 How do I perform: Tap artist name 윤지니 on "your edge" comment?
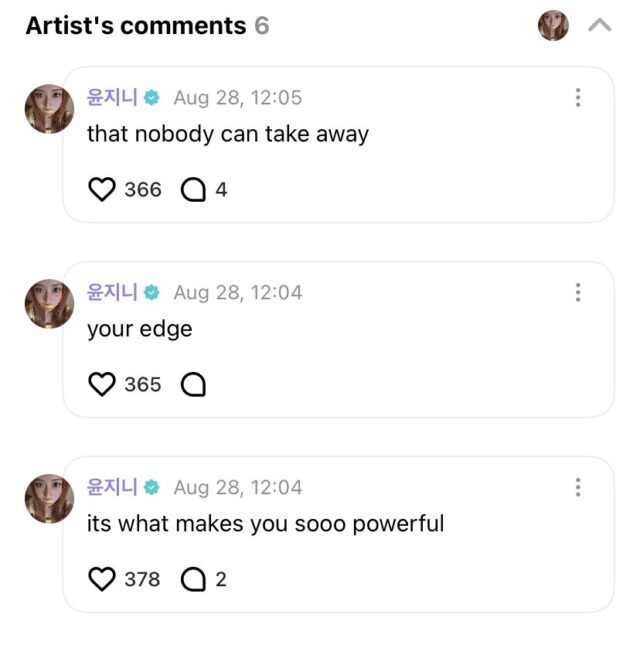112,292
